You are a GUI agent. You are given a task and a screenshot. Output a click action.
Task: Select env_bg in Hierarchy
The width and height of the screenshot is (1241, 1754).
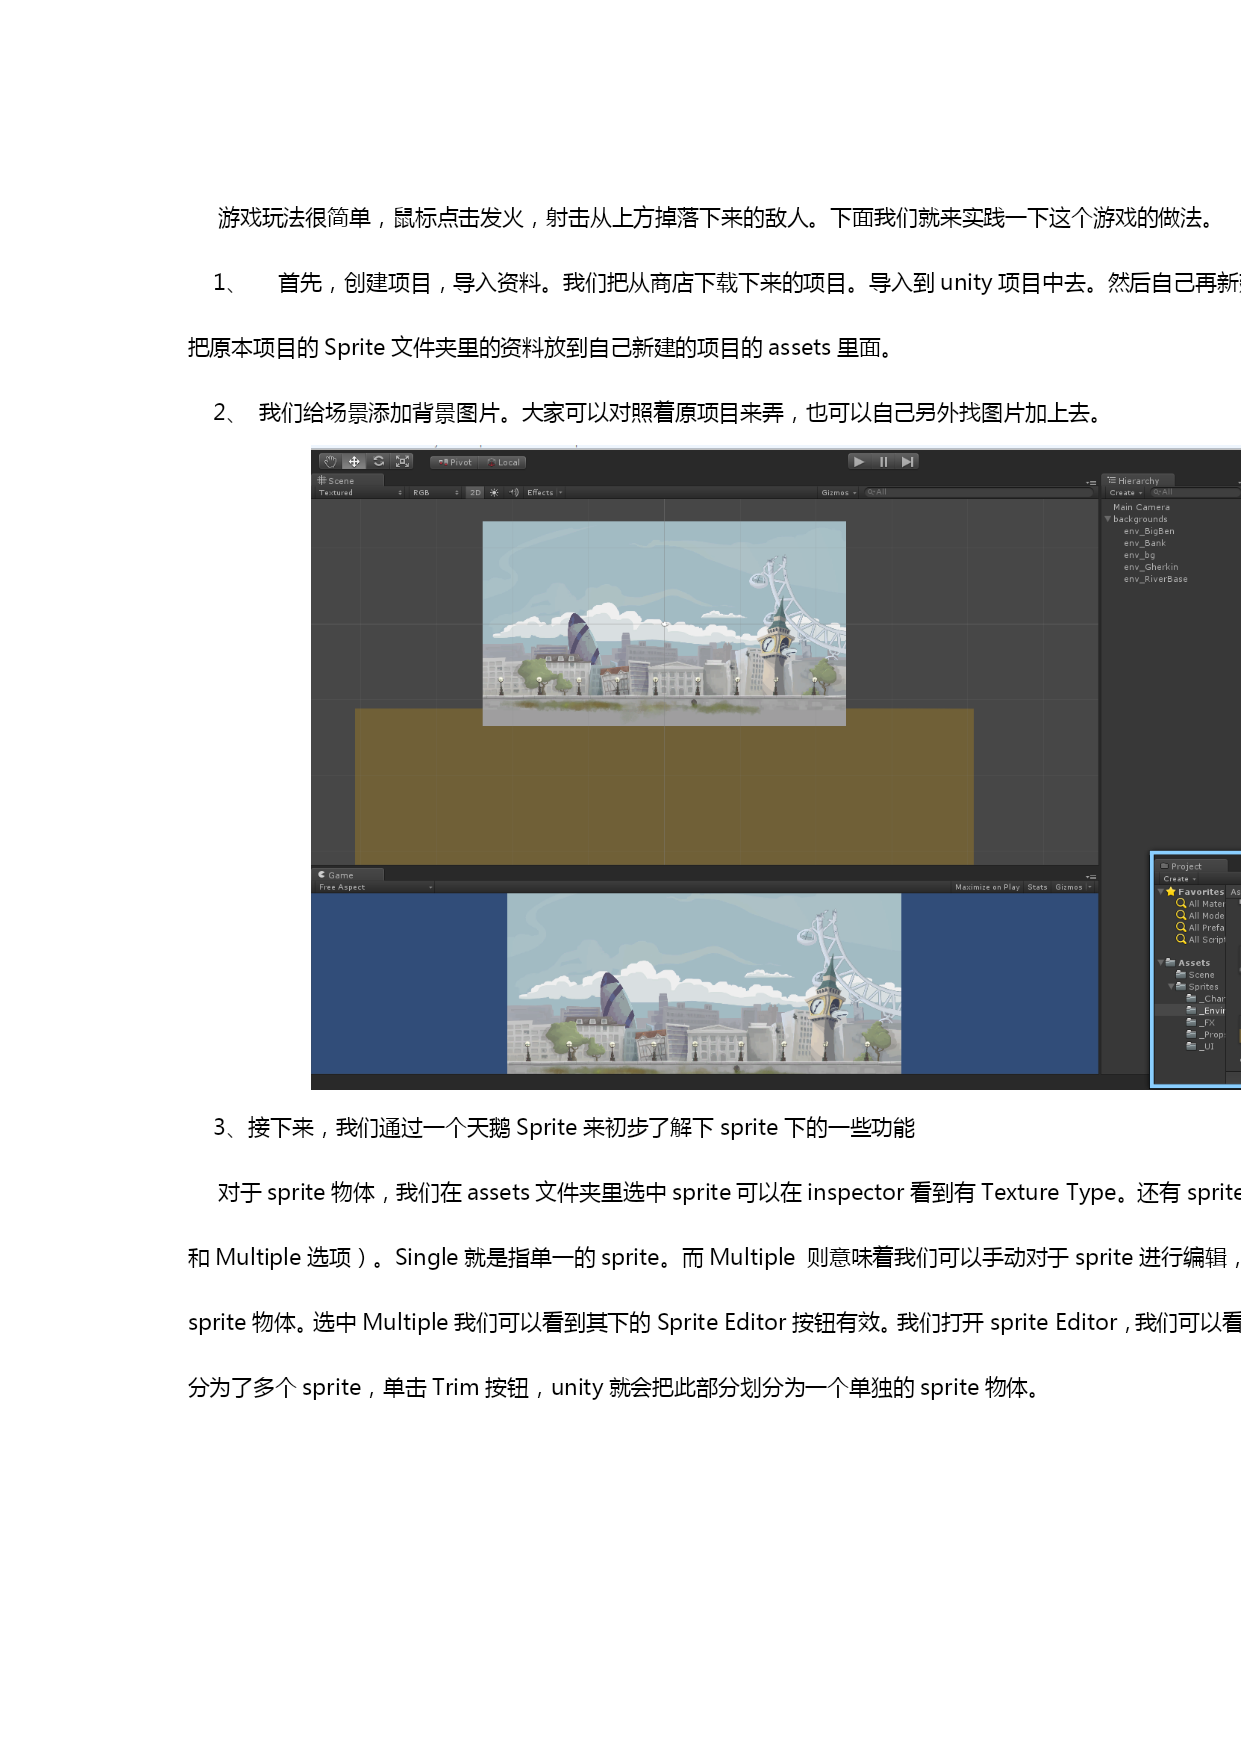point(1139,555)
